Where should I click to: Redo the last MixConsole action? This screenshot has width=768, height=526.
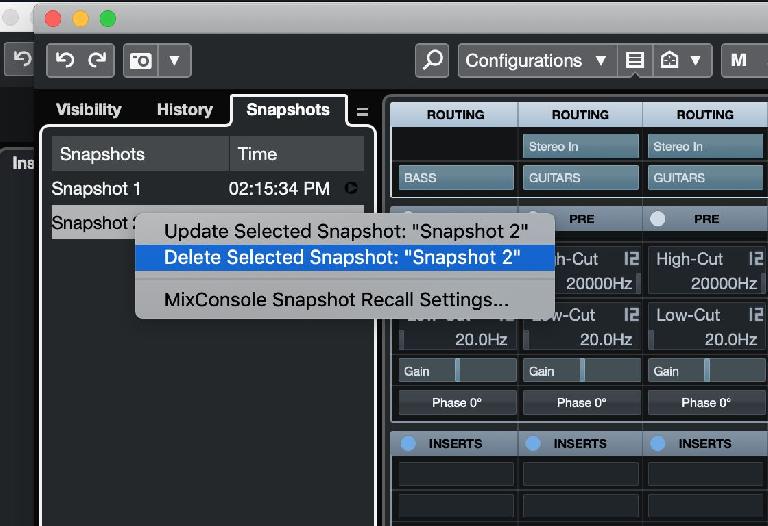[x=96, y=60]
